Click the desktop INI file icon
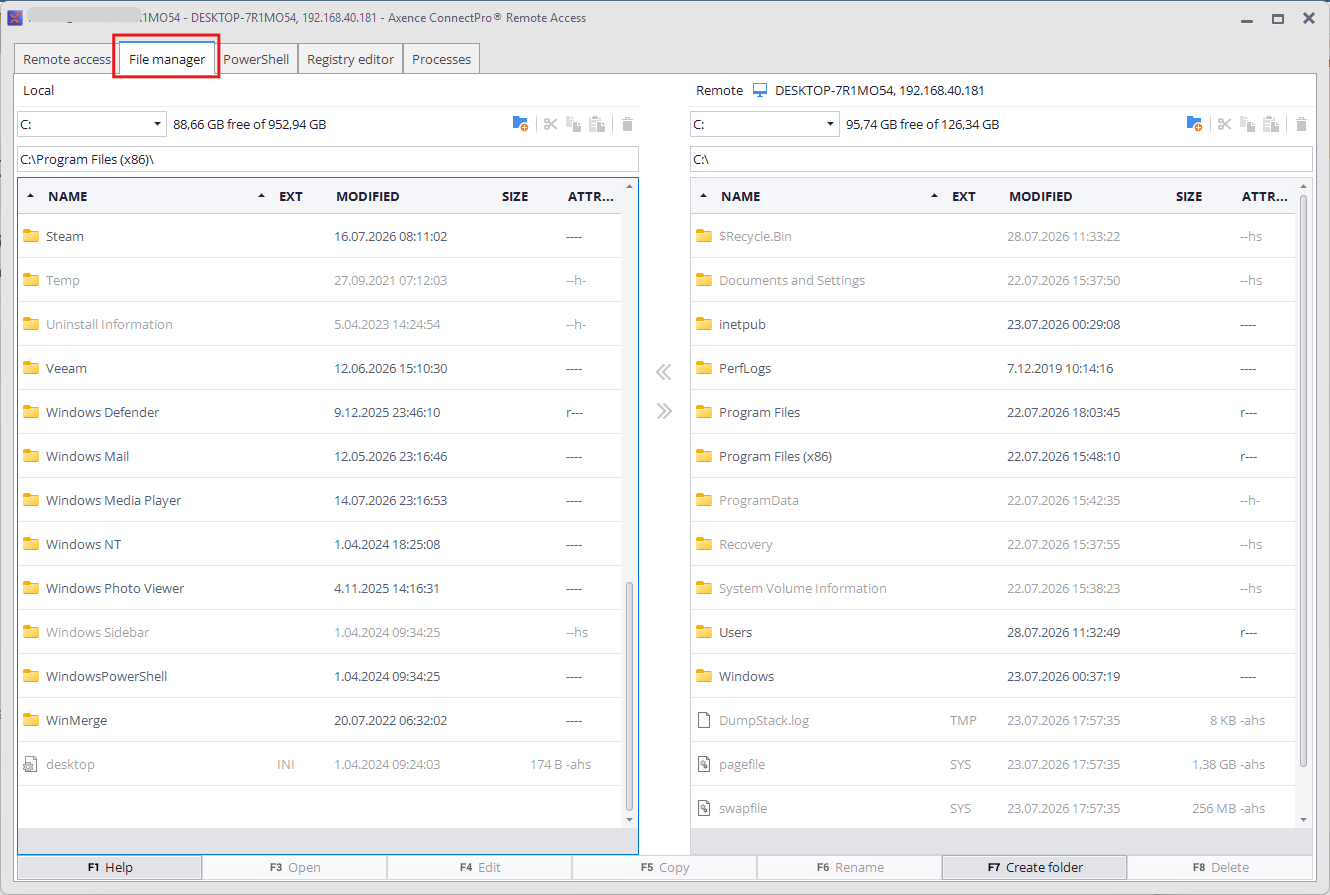 point(31,764)
